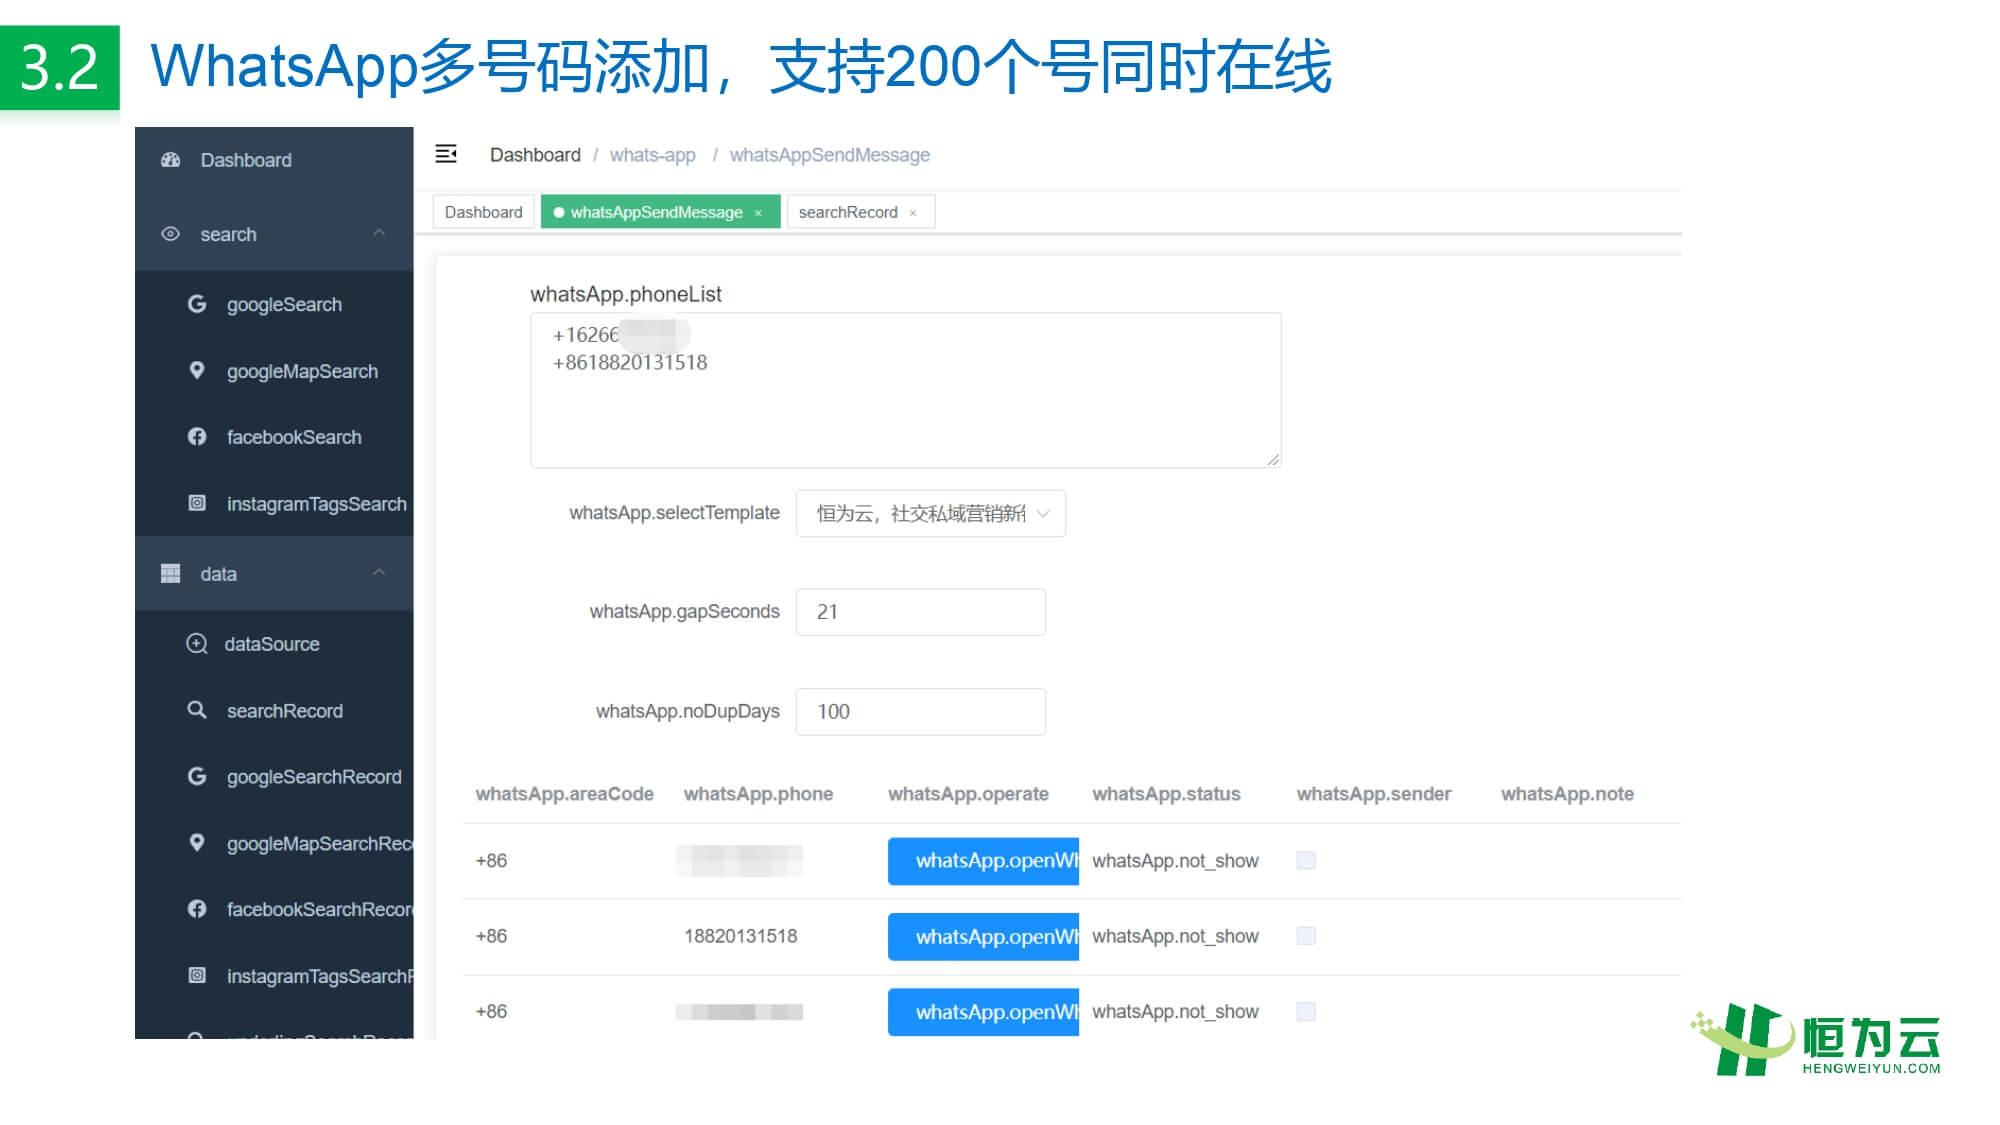Click the whatsApp.note column header

[x=1567, y=794]
